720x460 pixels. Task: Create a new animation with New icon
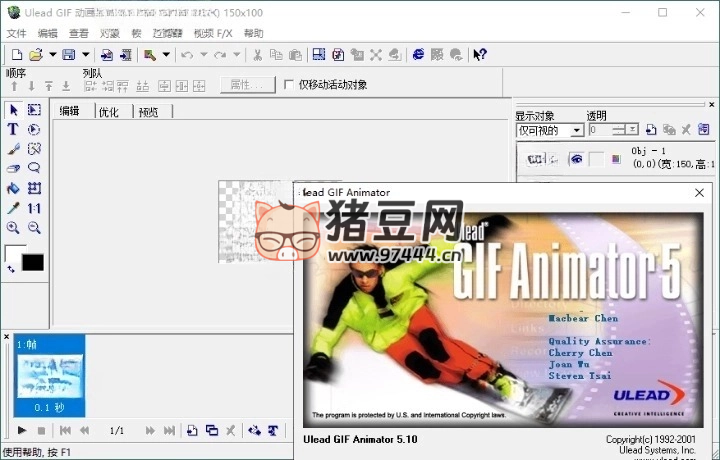[17, 55]
